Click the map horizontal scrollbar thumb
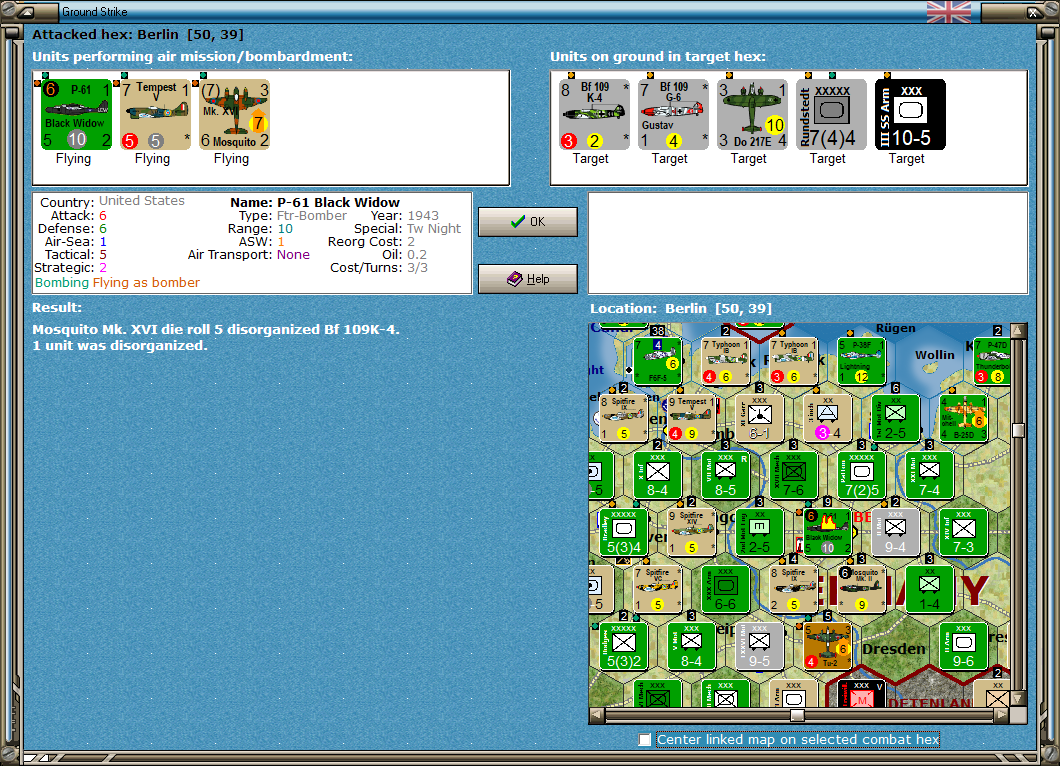The image size is (1060, 766). pyautogui.click(x=798, y=715)
